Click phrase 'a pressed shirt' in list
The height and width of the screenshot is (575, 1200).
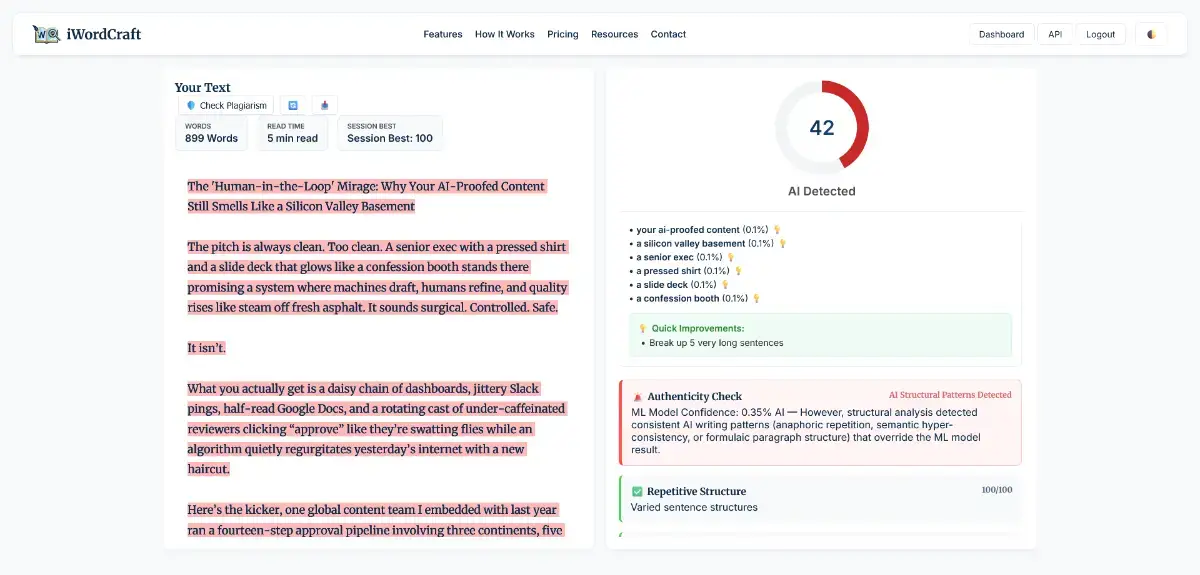[x=669, y=271]
